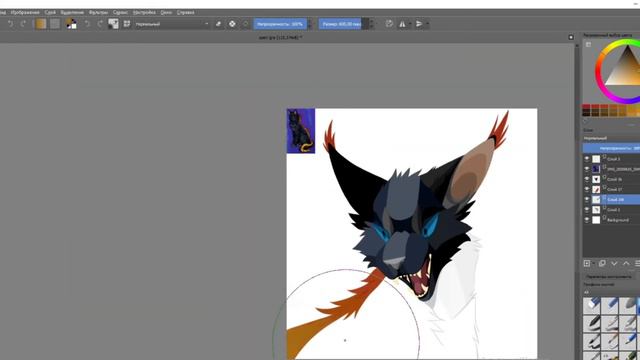
Task: Click the stepper arrows beside Size slider
Action: tap(371, 24)
